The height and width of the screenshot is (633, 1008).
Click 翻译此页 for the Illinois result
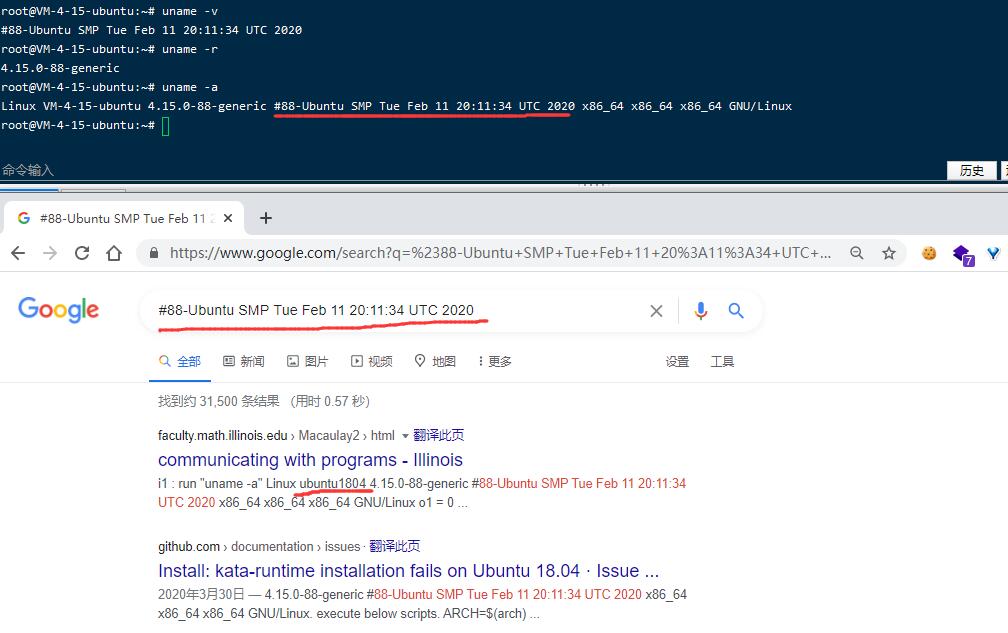(438, 435)
